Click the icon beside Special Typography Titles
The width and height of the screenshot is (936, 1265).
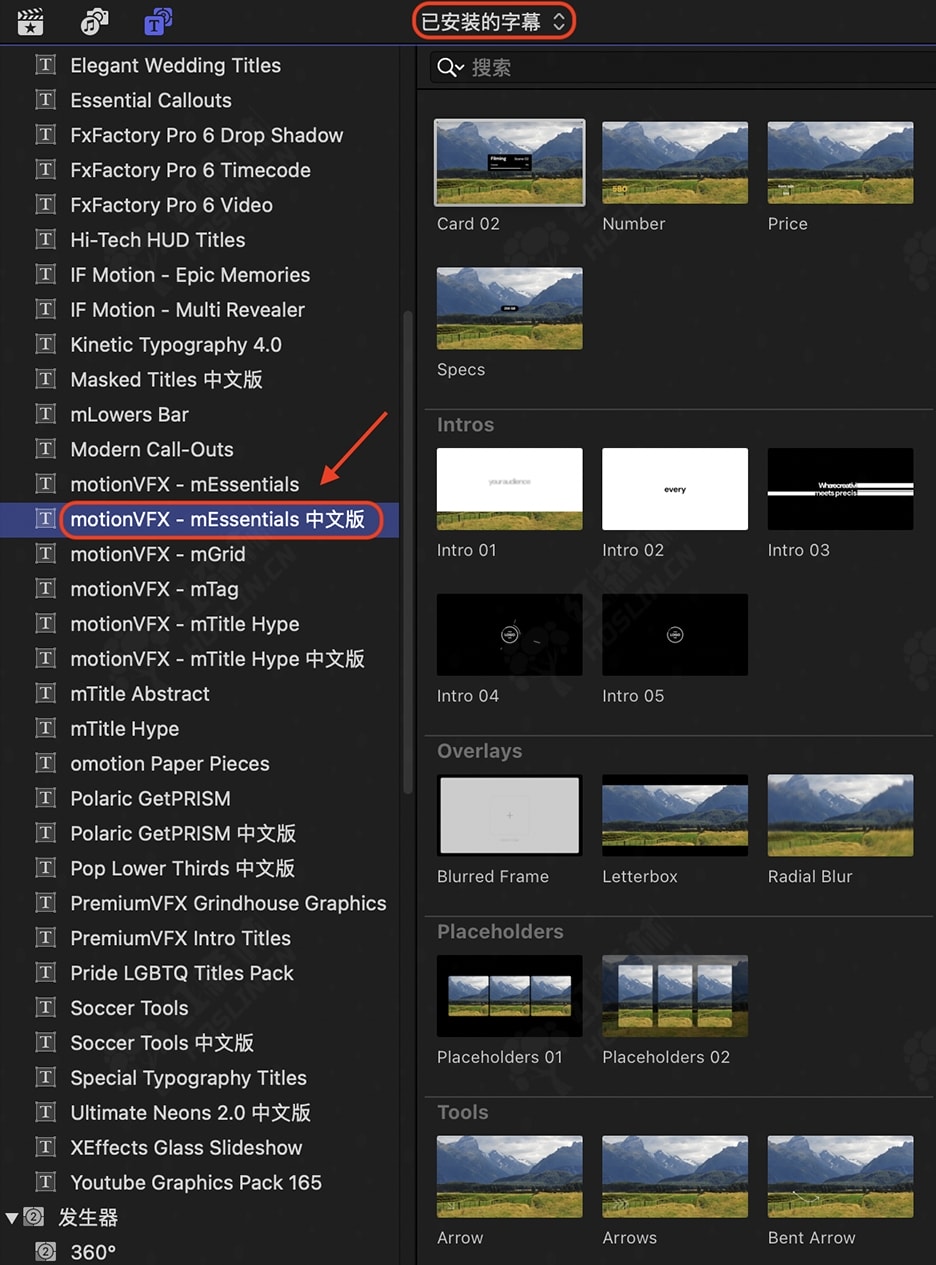point(45,1078)
